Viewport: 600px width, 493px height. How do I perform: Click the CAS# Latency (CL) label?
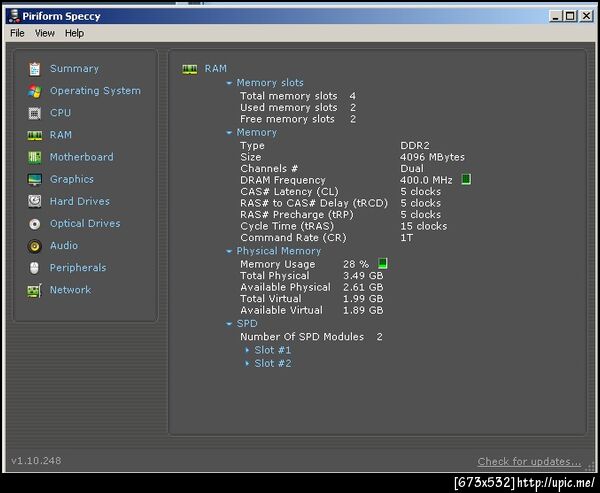tap(289, 192)
